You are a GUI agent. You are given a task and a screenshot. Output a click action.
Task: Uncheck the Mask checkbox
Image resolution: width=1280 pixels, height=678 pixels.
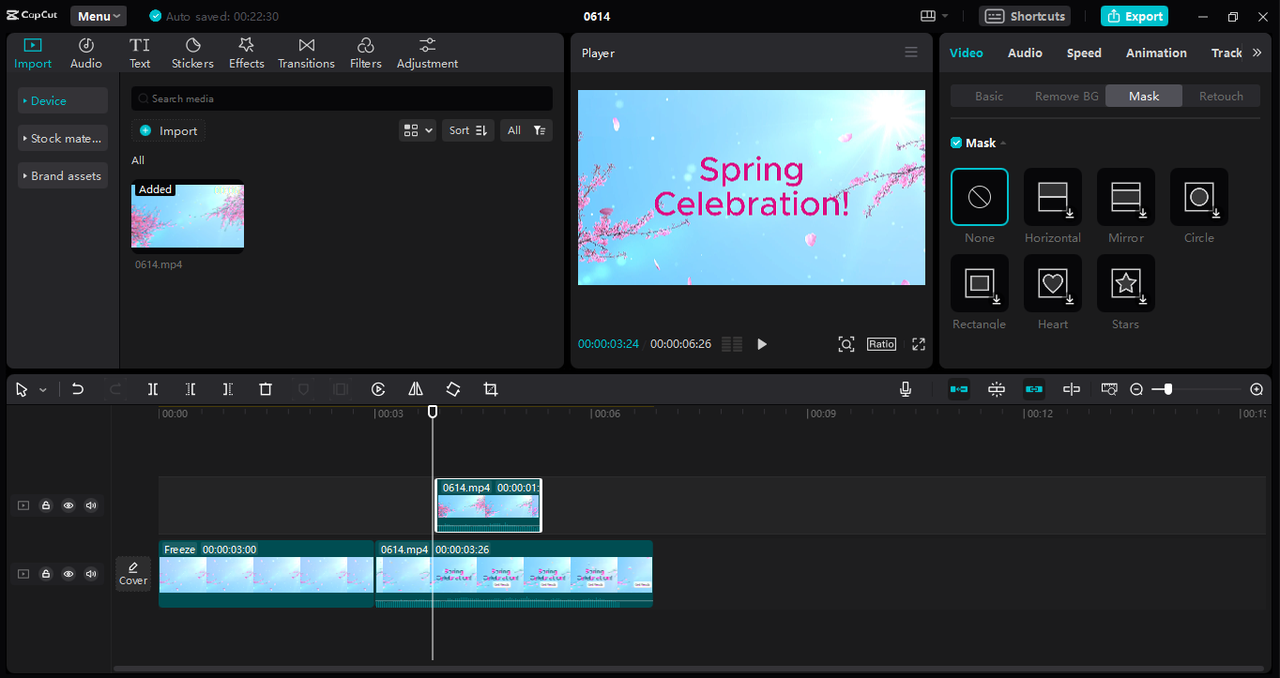(x=956, y=143)
